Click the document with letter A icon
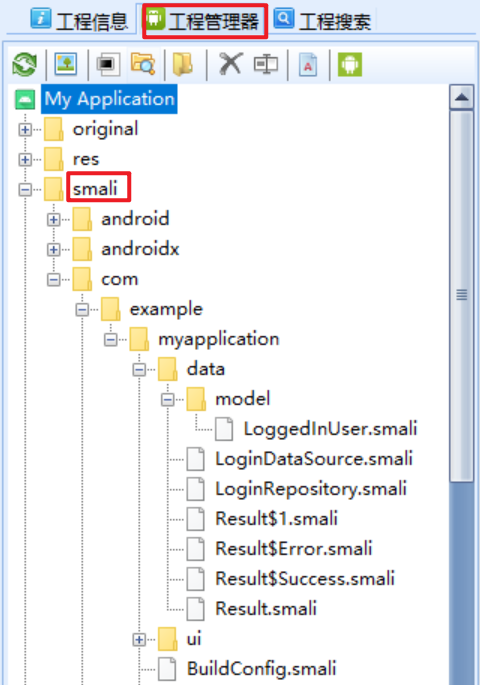 point(308,65)
